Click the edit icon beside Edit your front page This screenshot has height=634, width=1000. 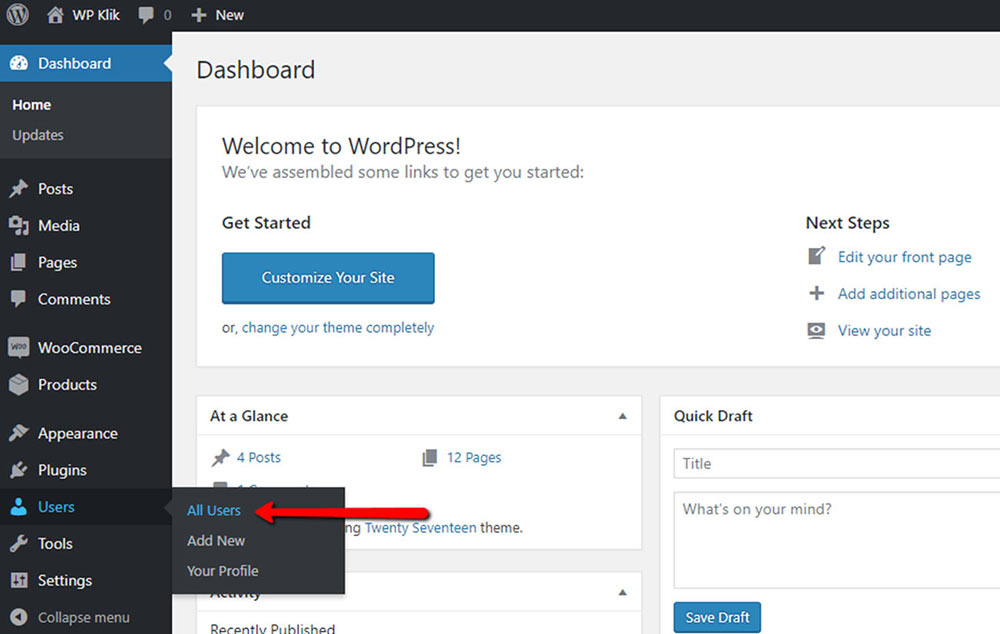point(816,256)
